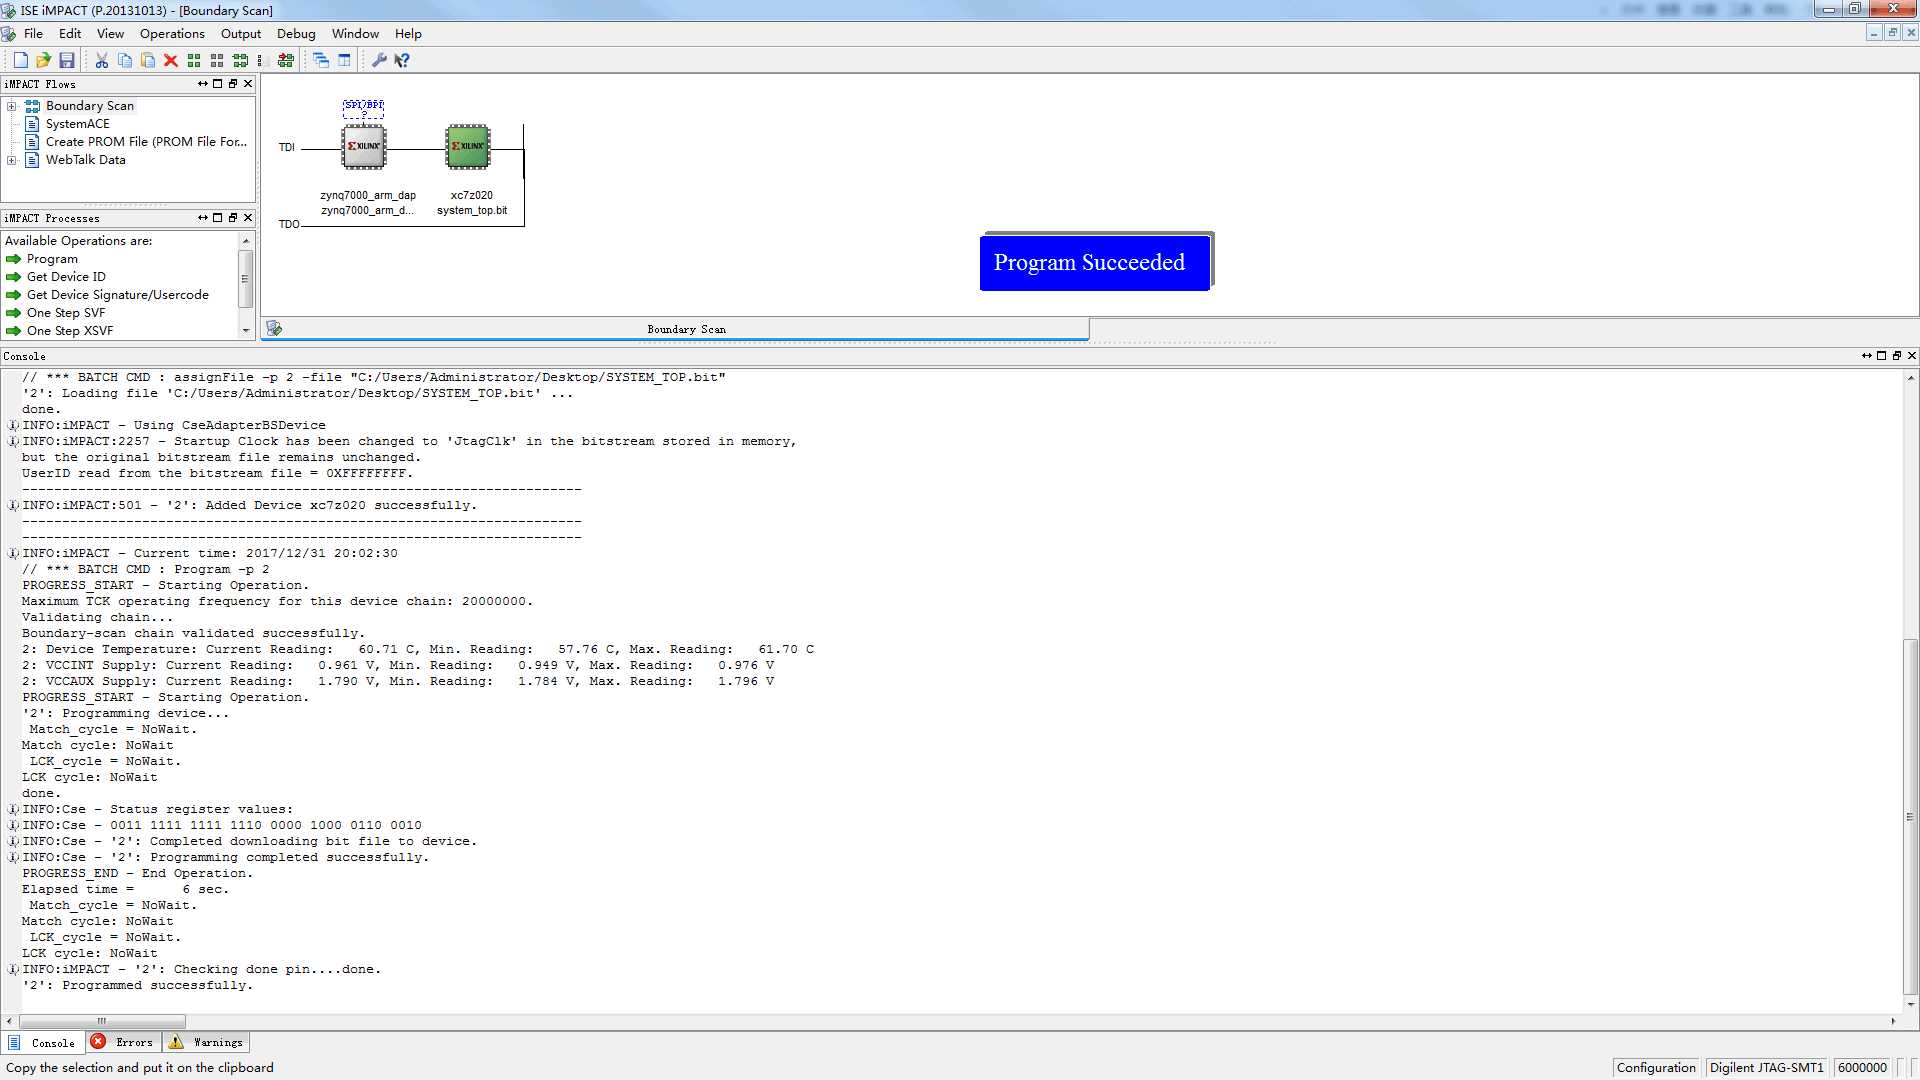Image resolution: width=1920 pixels, height=1080 pixels.
Task: Open the Help menu
Action: [x=408, y=34]
